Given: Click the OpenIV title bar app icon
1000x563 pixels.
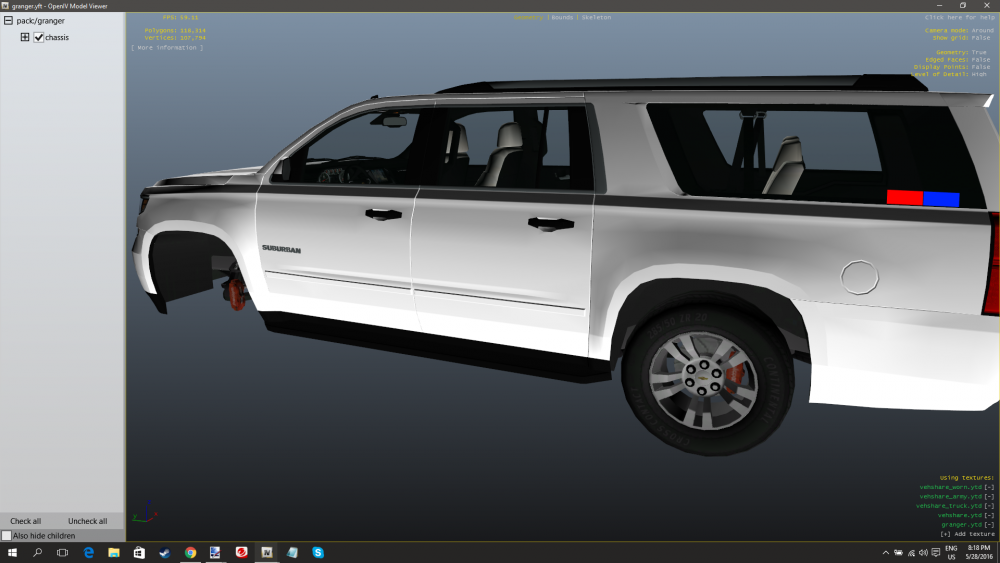Looking at the screenshot, I should pos(5,6).
